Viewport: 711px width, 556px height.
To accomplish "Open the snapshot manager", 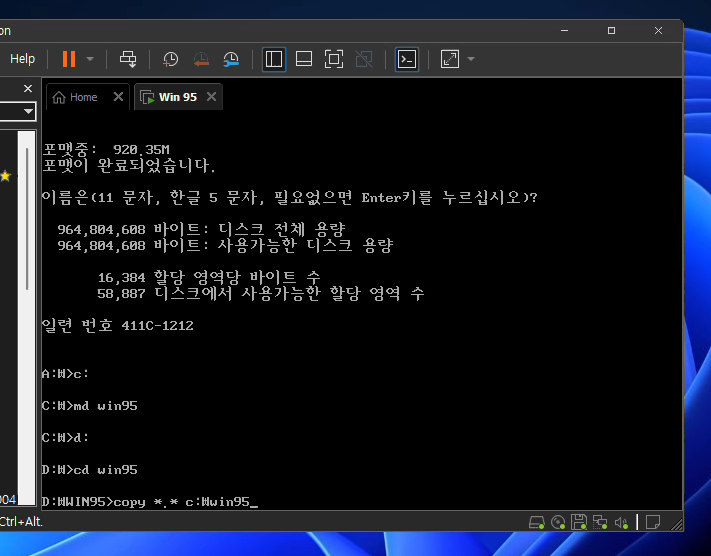I will point(231,59).
